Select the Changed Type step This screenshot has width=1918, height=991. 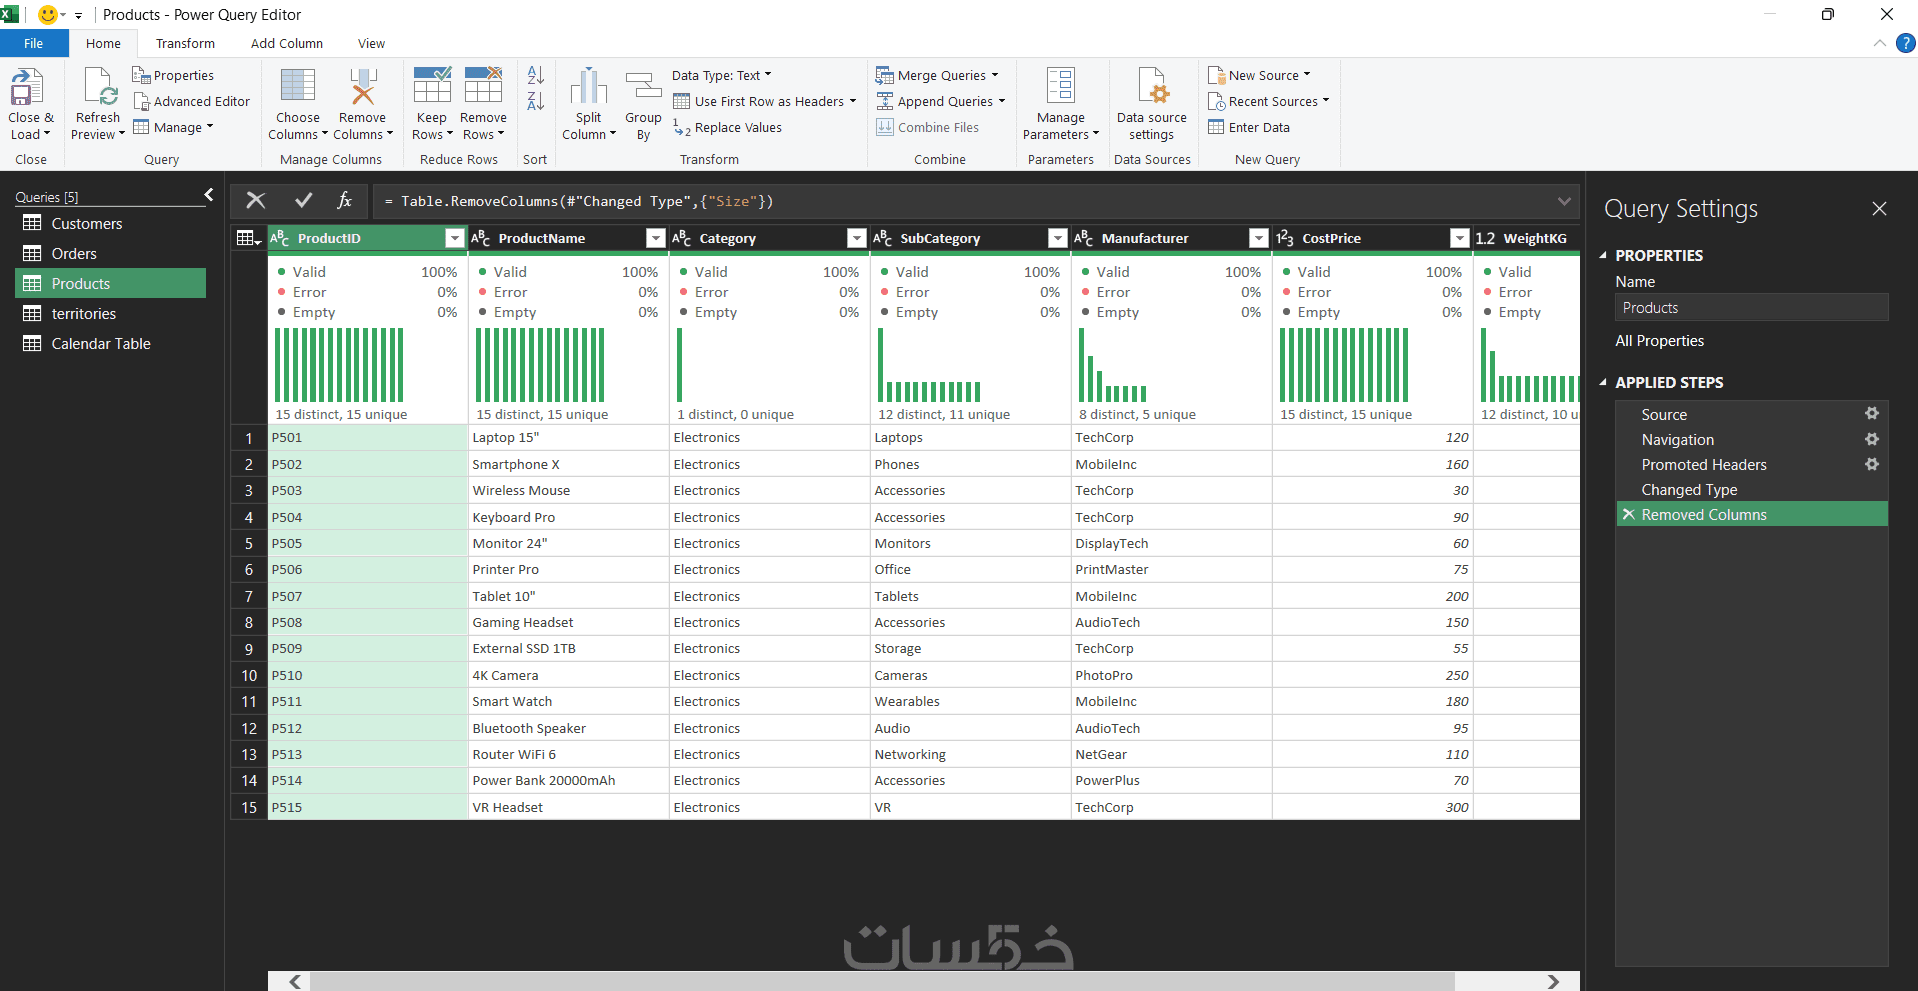1752,489
